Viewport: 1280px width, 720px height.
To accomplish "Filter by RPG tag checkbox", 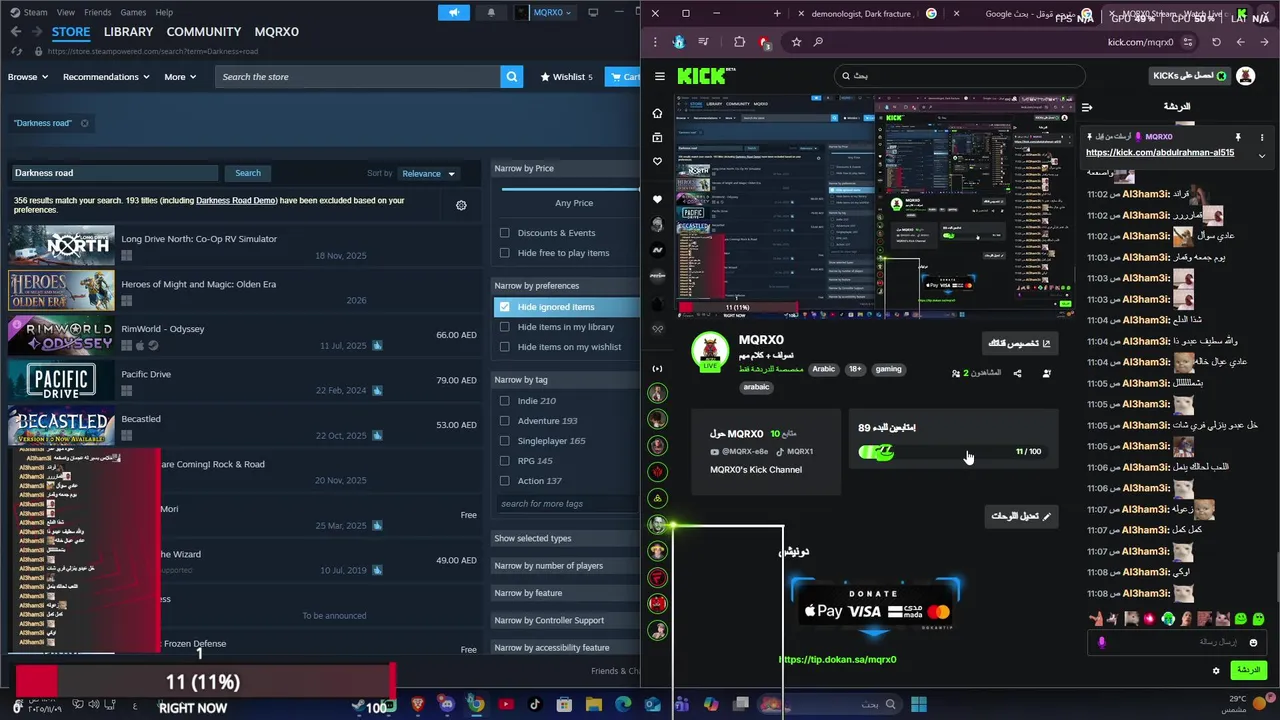I will tap(505, 461).
